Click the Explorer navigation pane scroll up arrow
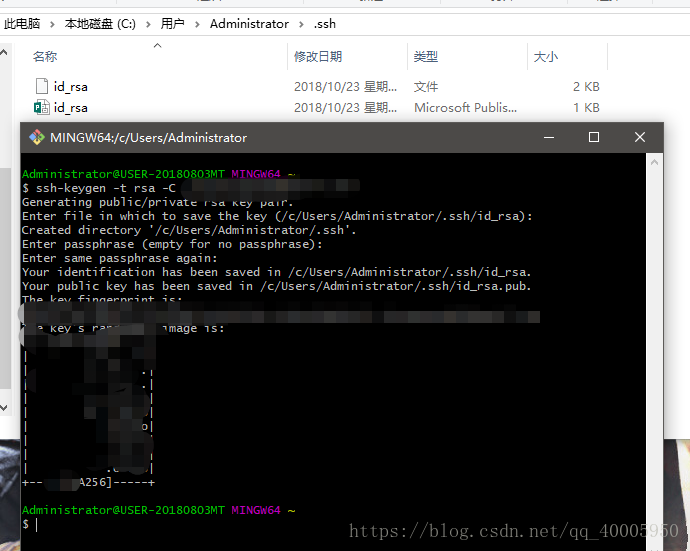The width and height of the screenshot is (690, 551). click(x=4, y=53)
